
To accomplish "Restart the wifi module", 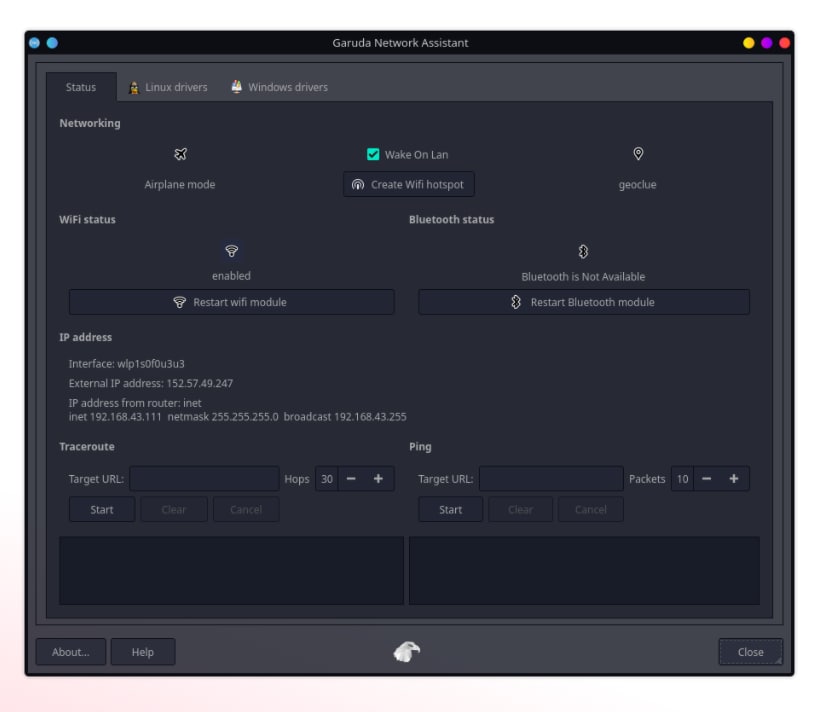I will pos(232,302).
